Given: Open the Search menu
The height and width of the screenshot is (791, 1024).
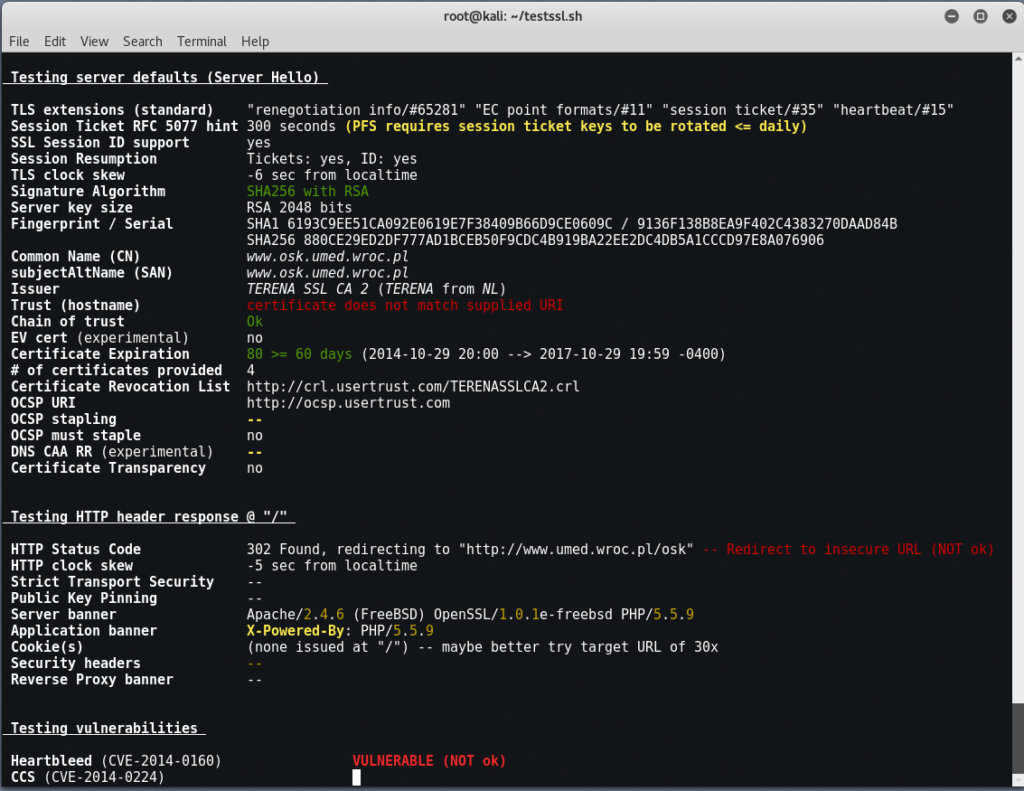Looking at the screenshot, I should coord(142,41).
